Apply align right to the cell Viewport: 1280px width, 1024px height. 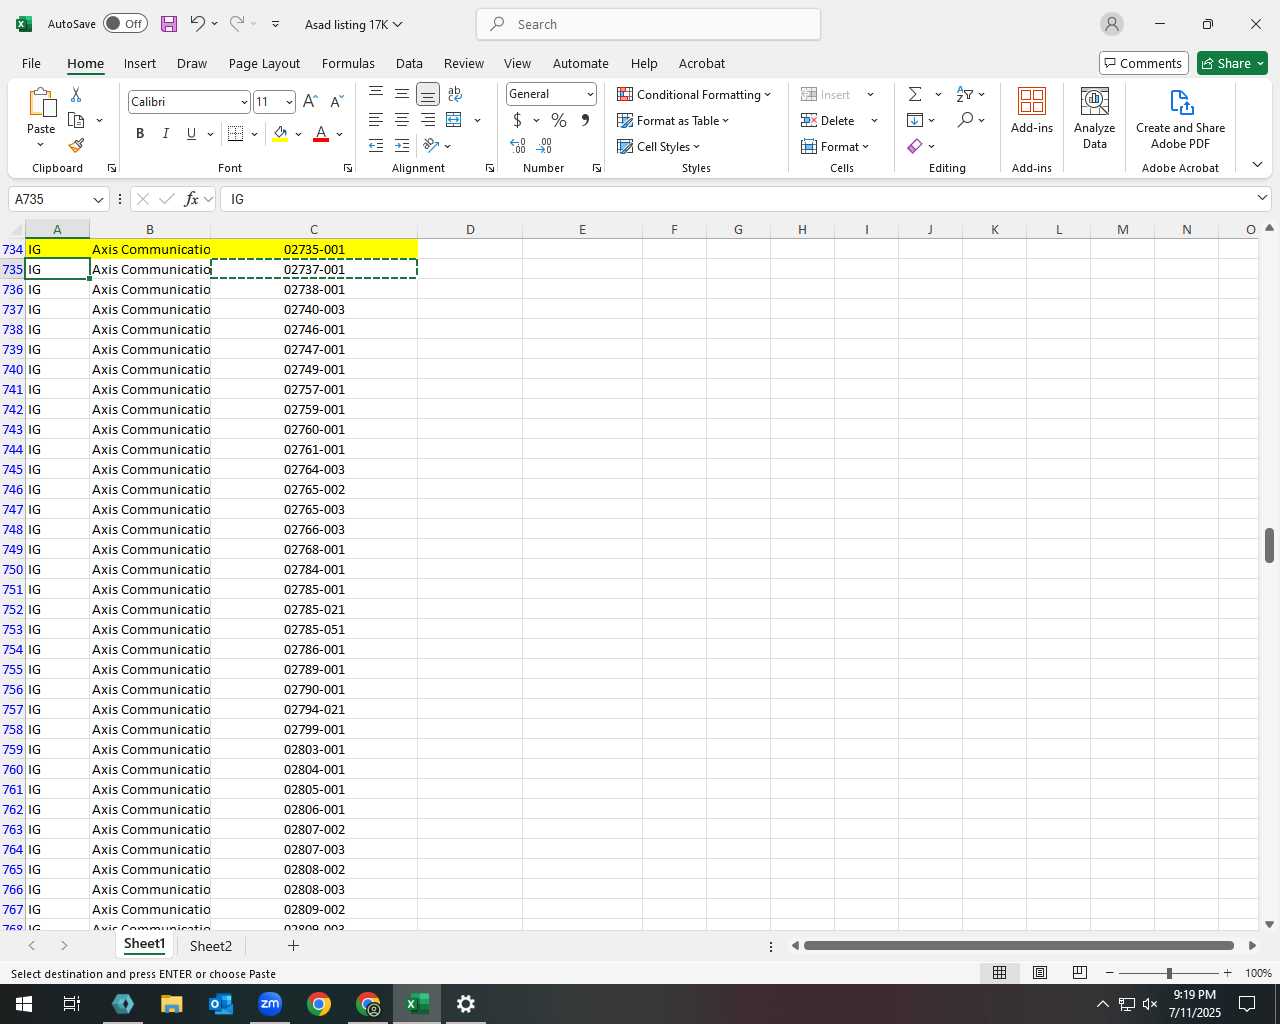428,120
